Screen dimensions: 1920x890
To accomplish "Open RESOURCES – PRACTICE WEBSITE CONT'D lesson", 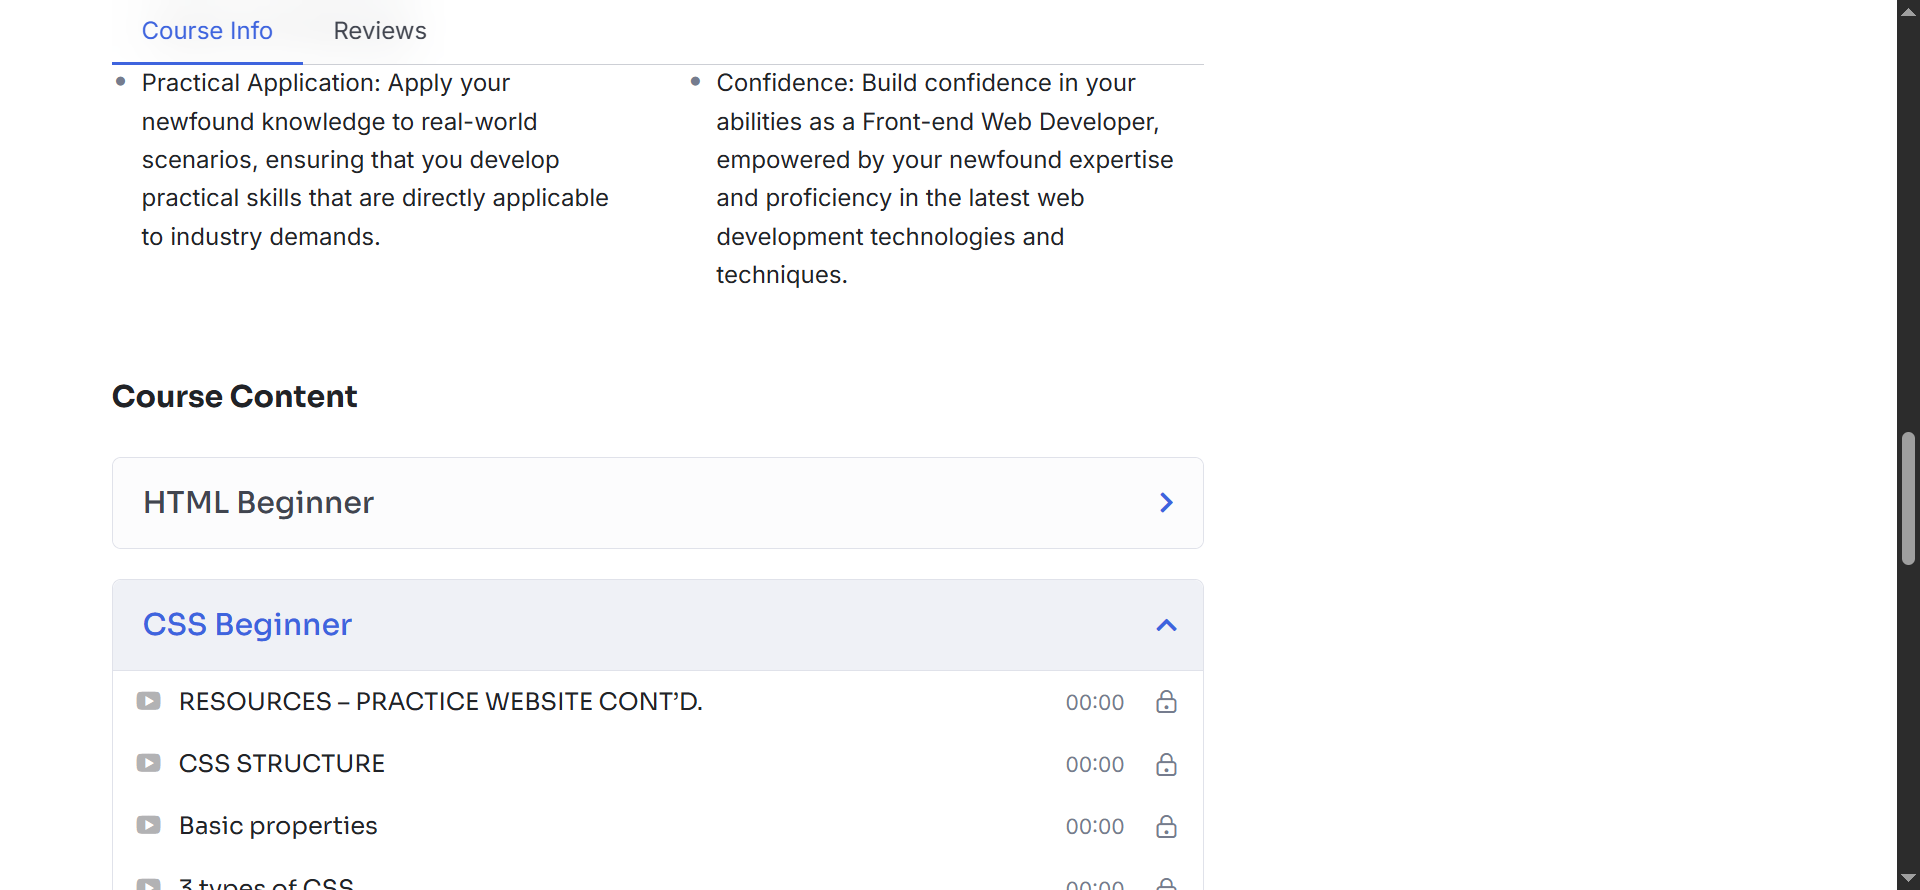I will [x=440, y=702].
